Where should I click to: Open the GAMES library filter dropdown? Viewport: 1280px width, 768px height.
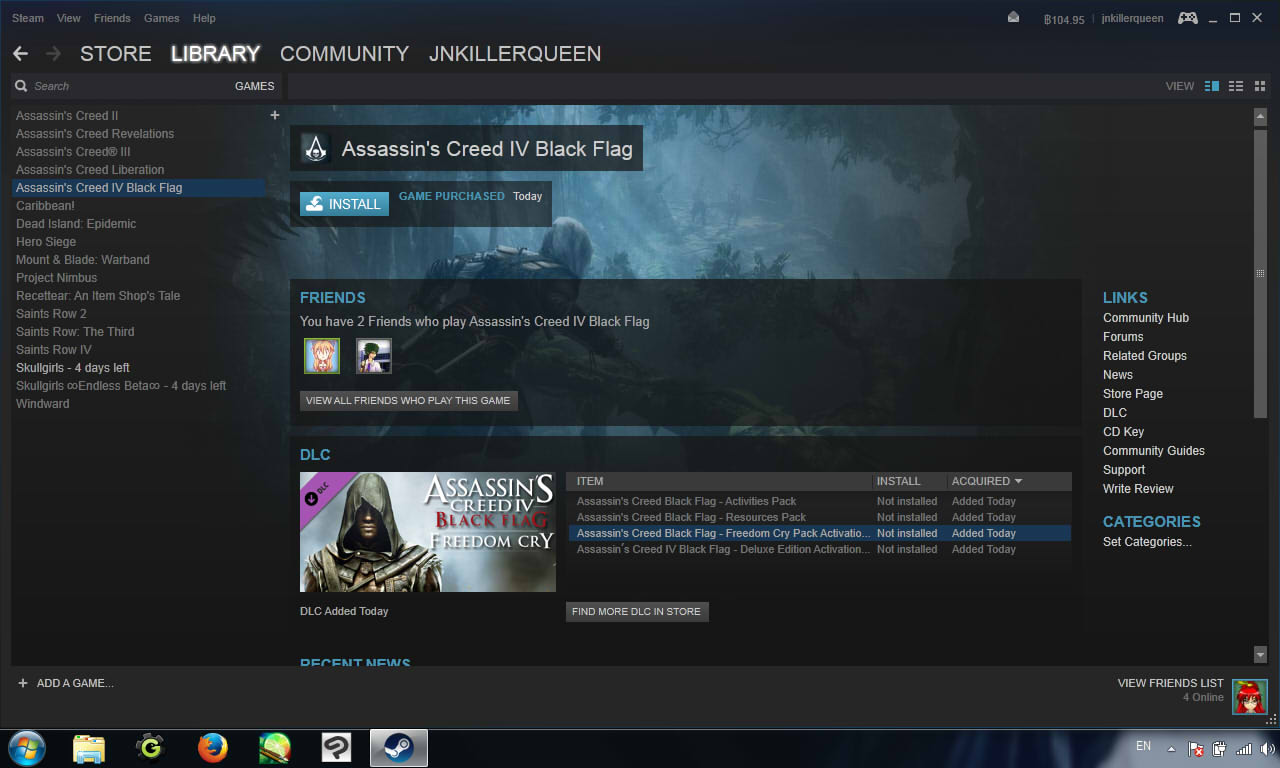[x=254, y=86]
